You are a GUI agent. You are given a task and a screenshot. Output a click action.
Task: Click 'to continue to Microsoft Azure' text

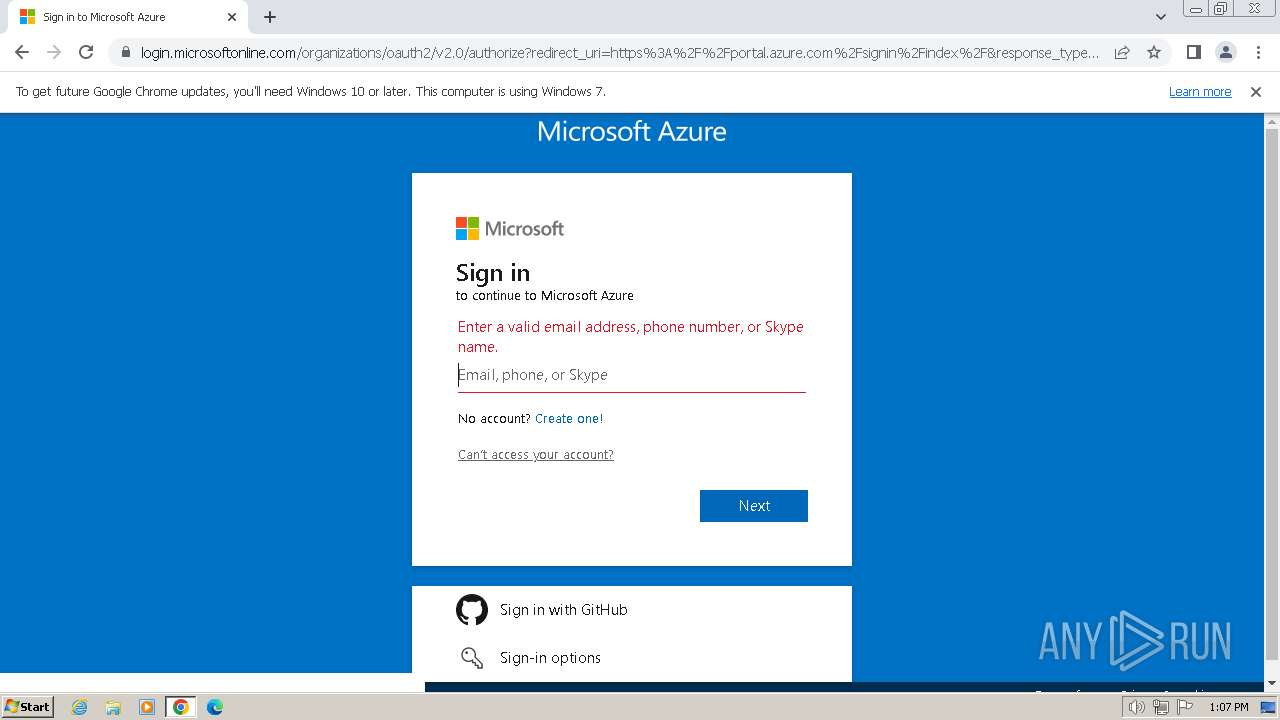point(545,296)
